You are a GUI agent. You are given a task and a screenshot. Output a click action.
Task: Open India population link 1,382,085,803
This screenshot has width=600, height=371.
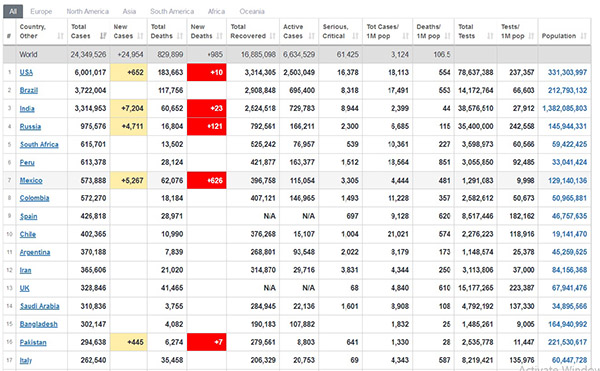coord(564,109)
